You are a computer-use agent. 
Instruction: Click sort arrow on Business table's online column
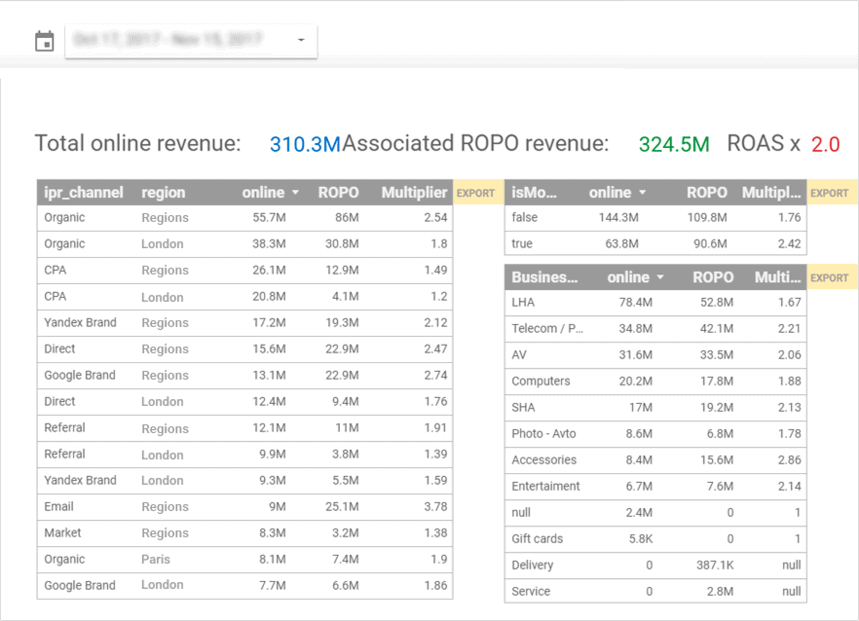659,278
